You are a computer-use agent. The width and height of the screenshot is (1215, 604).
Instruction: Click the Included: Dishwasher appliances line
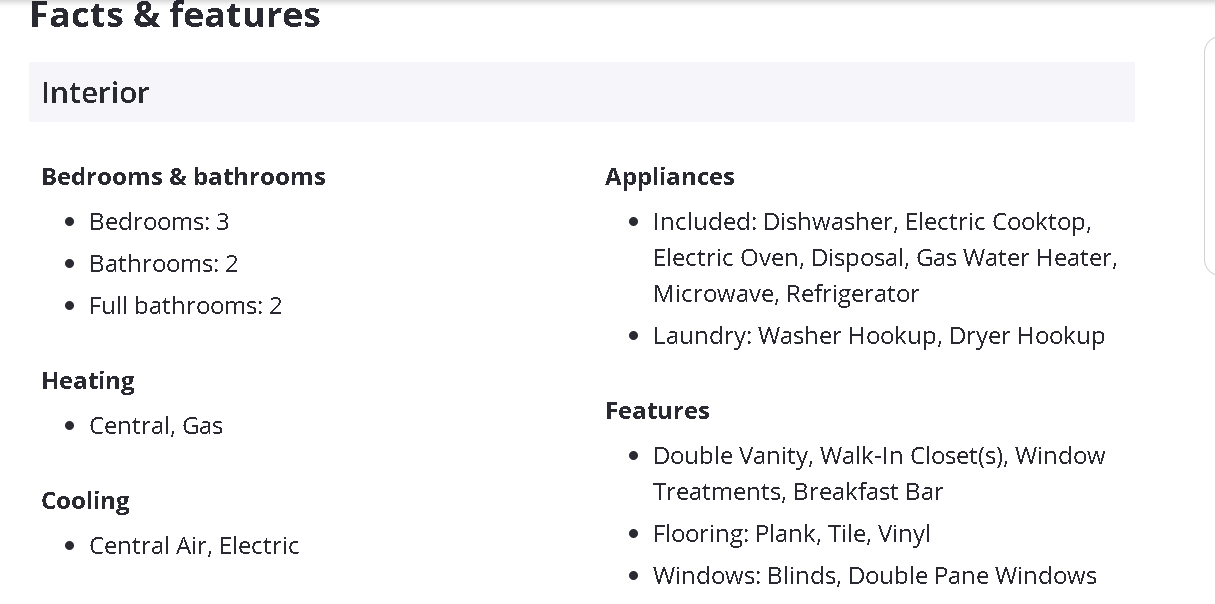(871, 221)
